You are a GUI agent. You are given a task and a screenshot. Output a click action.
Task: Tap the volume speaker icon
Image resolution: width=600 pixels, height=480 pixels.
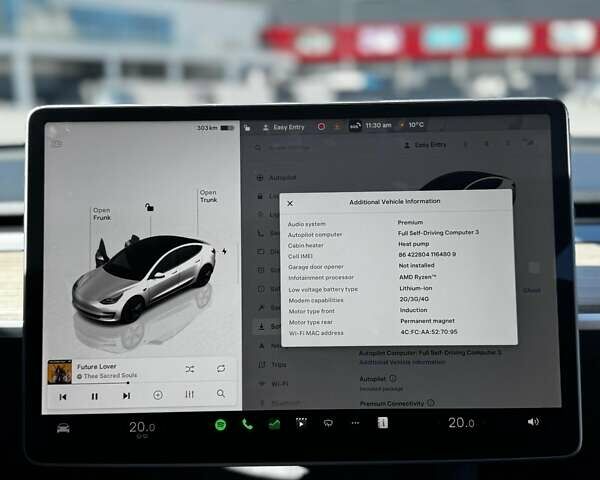[533, 422]
